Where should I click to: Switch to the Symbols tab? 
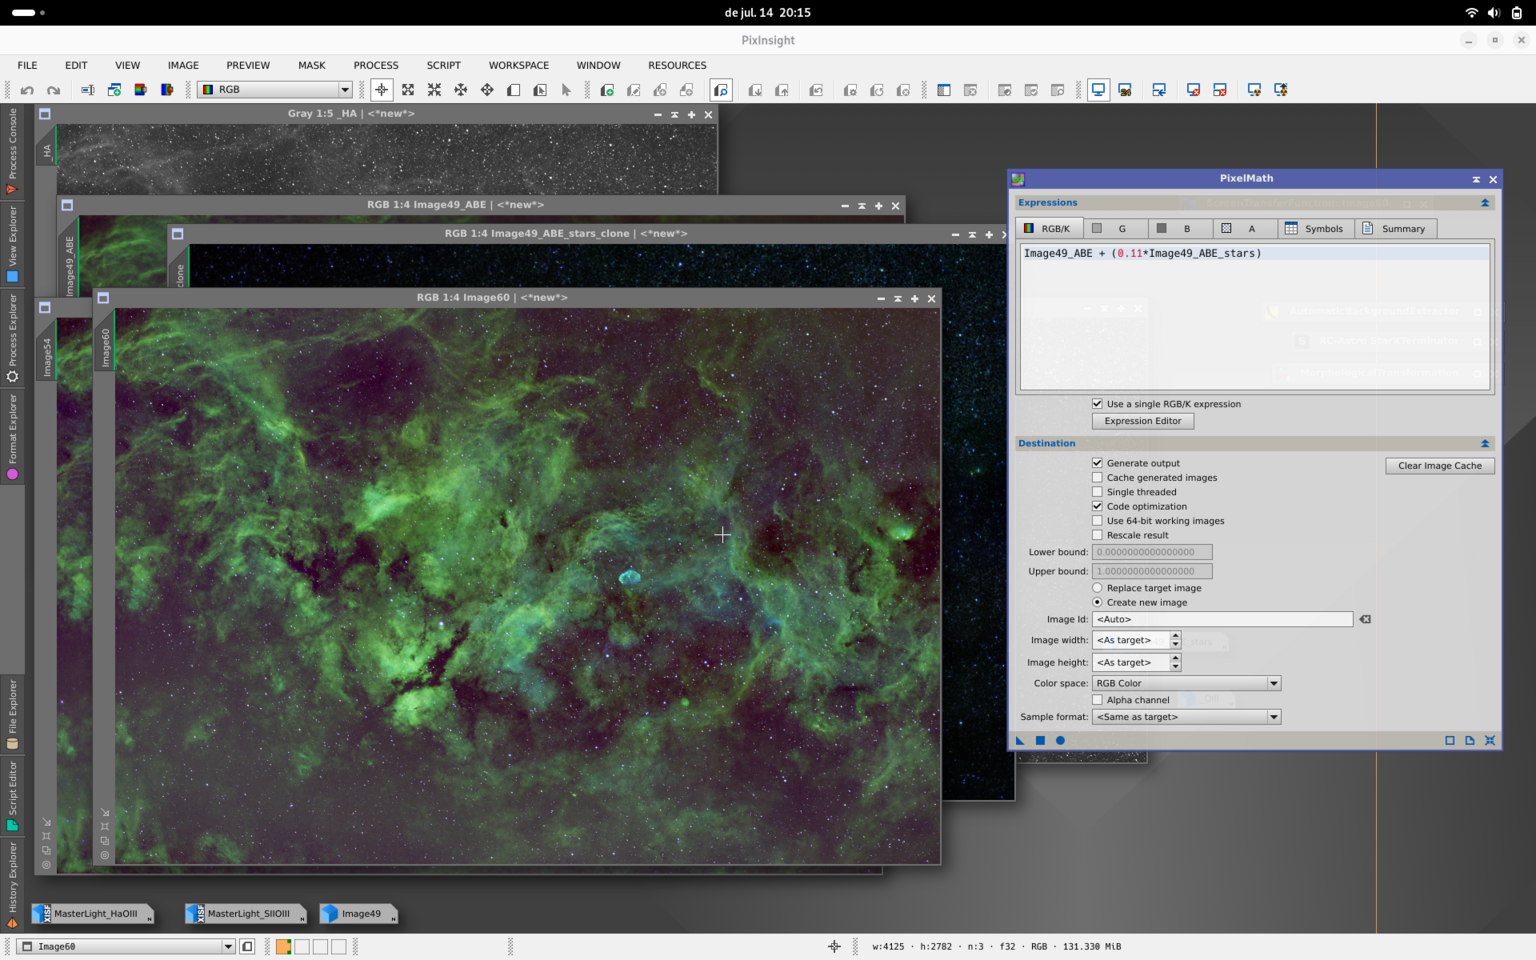point(1314,229)
